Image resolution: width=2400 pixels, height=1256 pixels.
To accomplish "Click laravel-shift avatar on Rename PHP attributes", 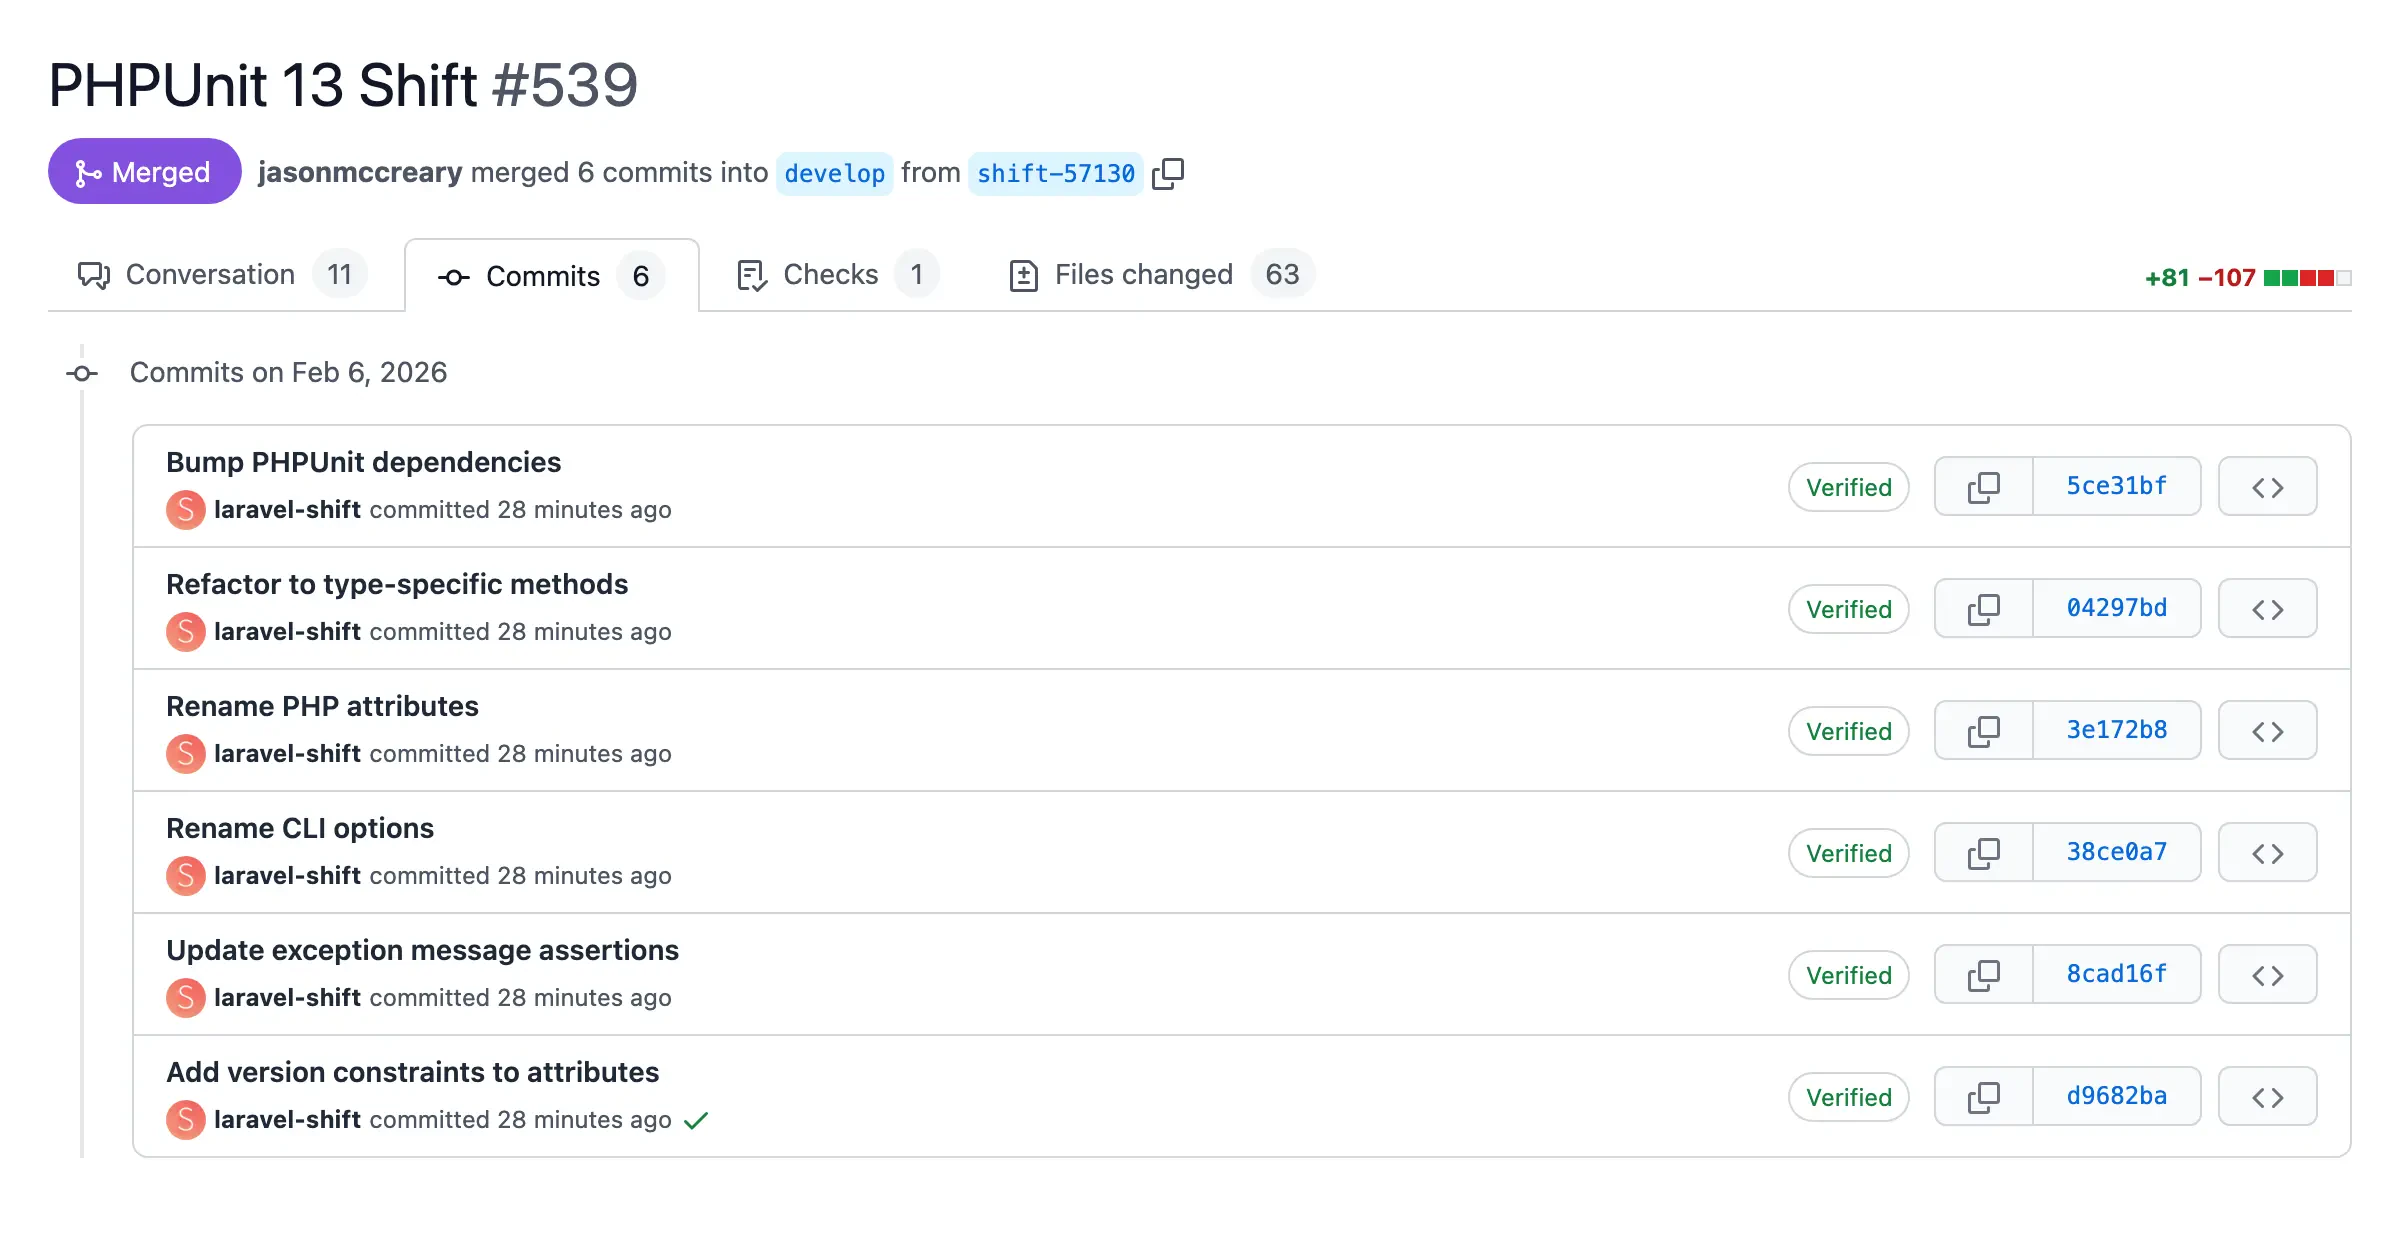I will tap(186, 754).
